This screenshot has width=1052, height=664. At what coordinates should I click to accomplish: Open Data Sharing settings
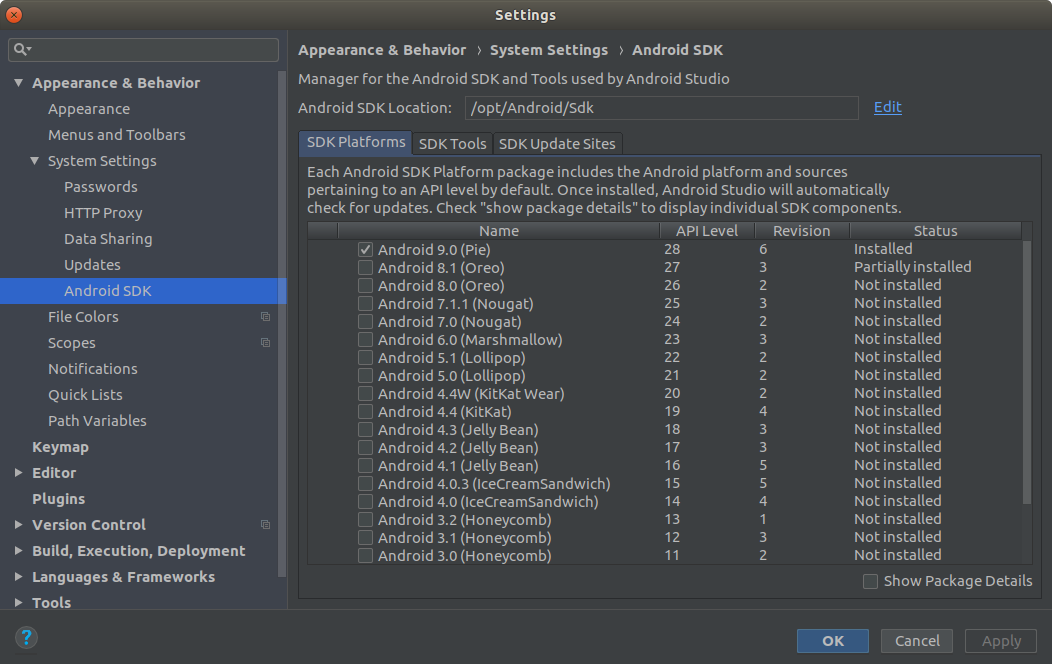point(108,239)
